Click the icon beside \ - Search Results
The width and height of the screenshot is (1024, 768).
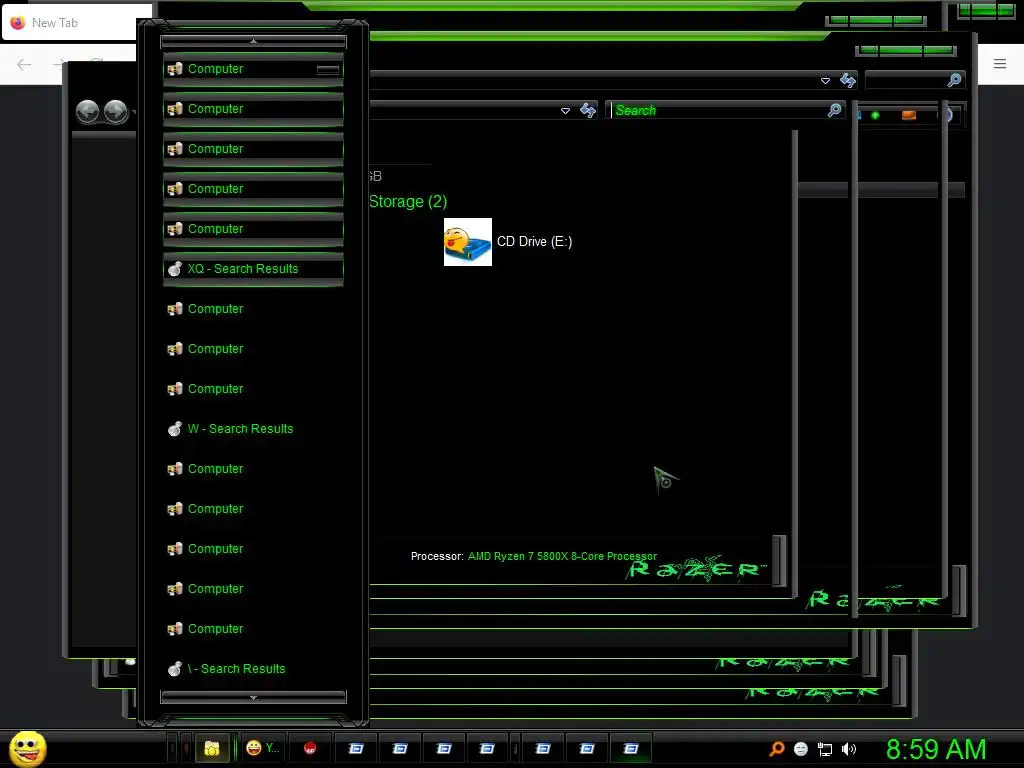[x=174, y=669]
